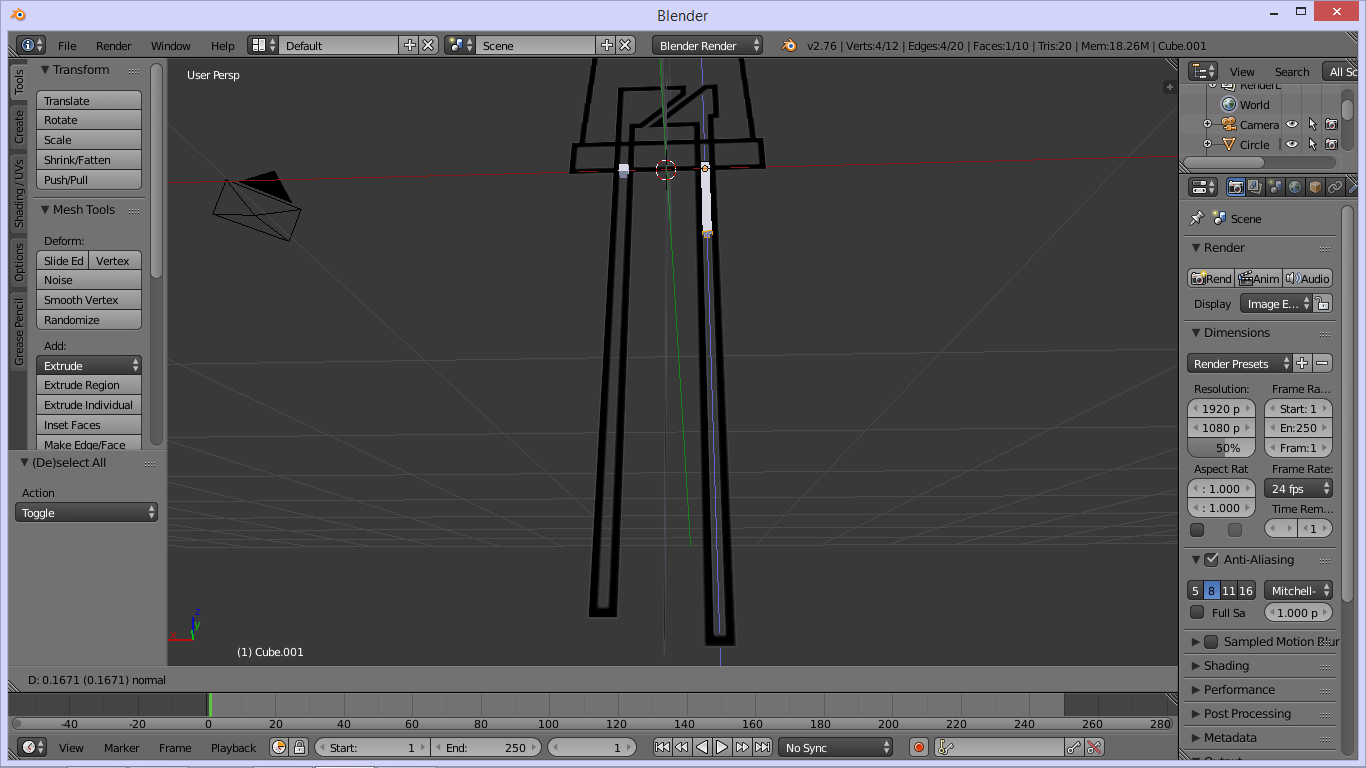1366x768 pixels.
Task: Click the Blender logo in the info header
Action: pyautogui.click(x=789, y=45)
